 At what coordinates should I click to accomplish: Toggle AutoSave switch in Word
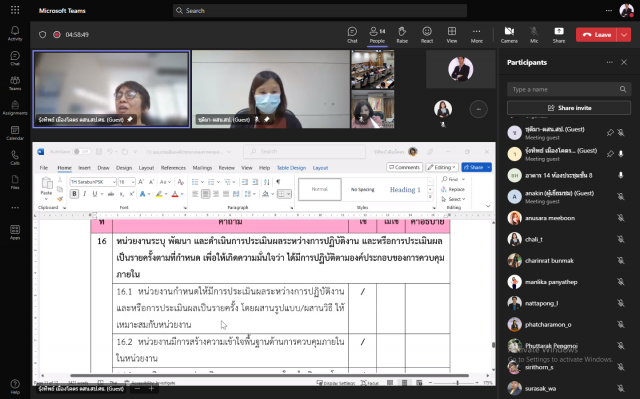82,151
